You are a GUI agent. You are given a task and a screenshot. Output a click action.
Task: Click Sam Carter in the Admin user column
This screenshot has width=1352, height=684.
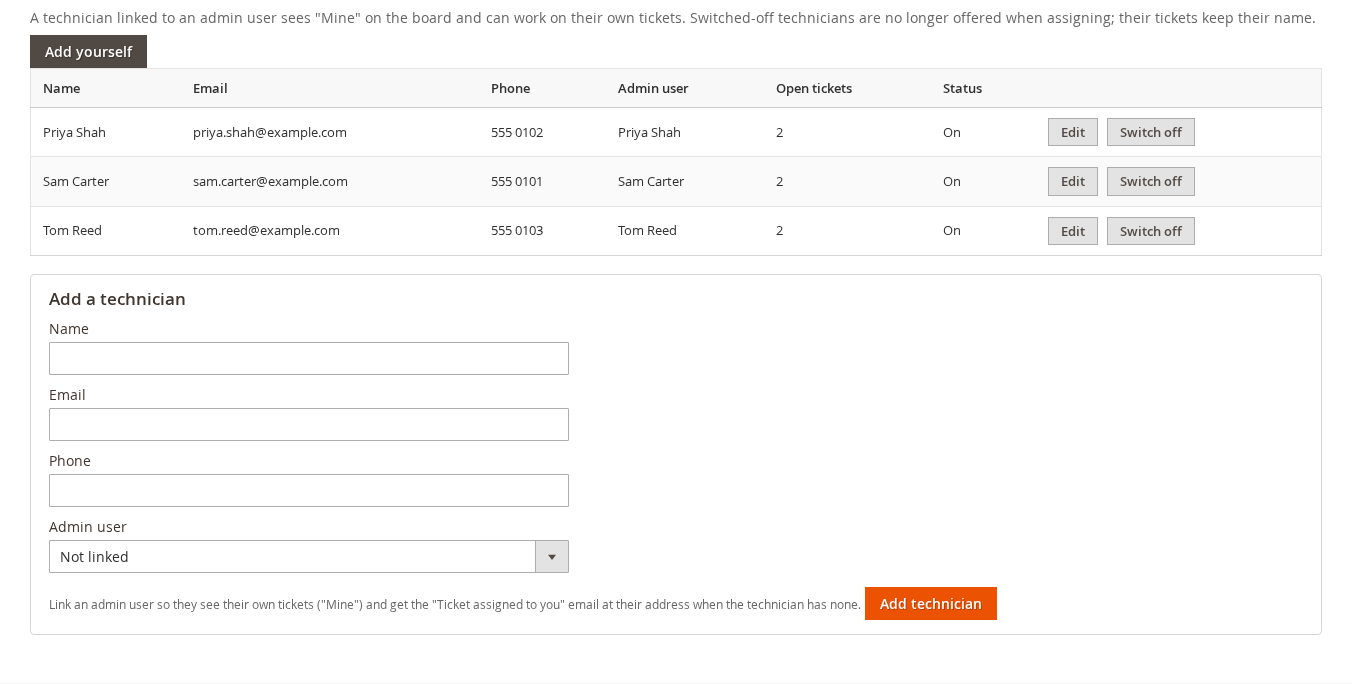click(651, 181)
